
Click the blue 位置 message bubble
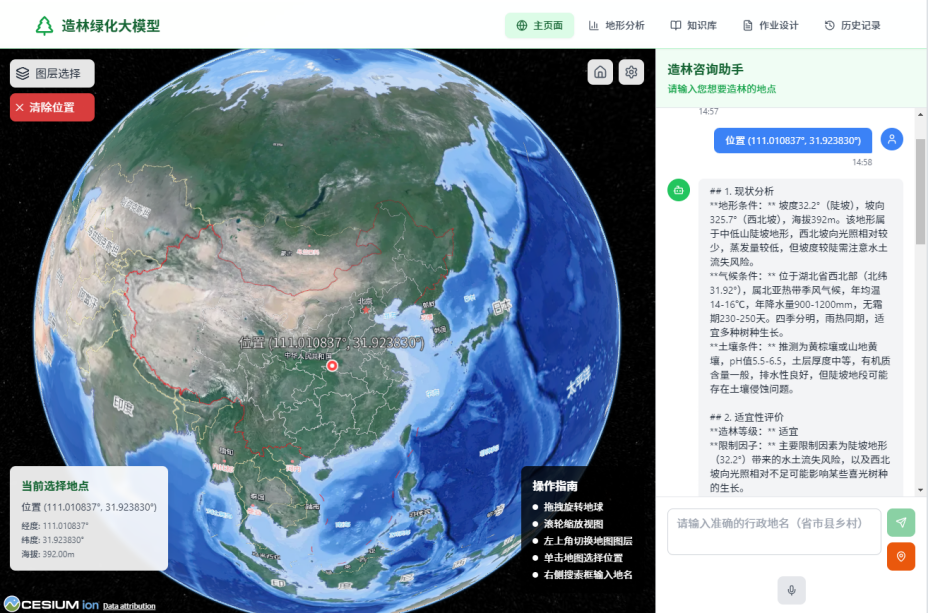pyautogui.click(x=792, y=140)
